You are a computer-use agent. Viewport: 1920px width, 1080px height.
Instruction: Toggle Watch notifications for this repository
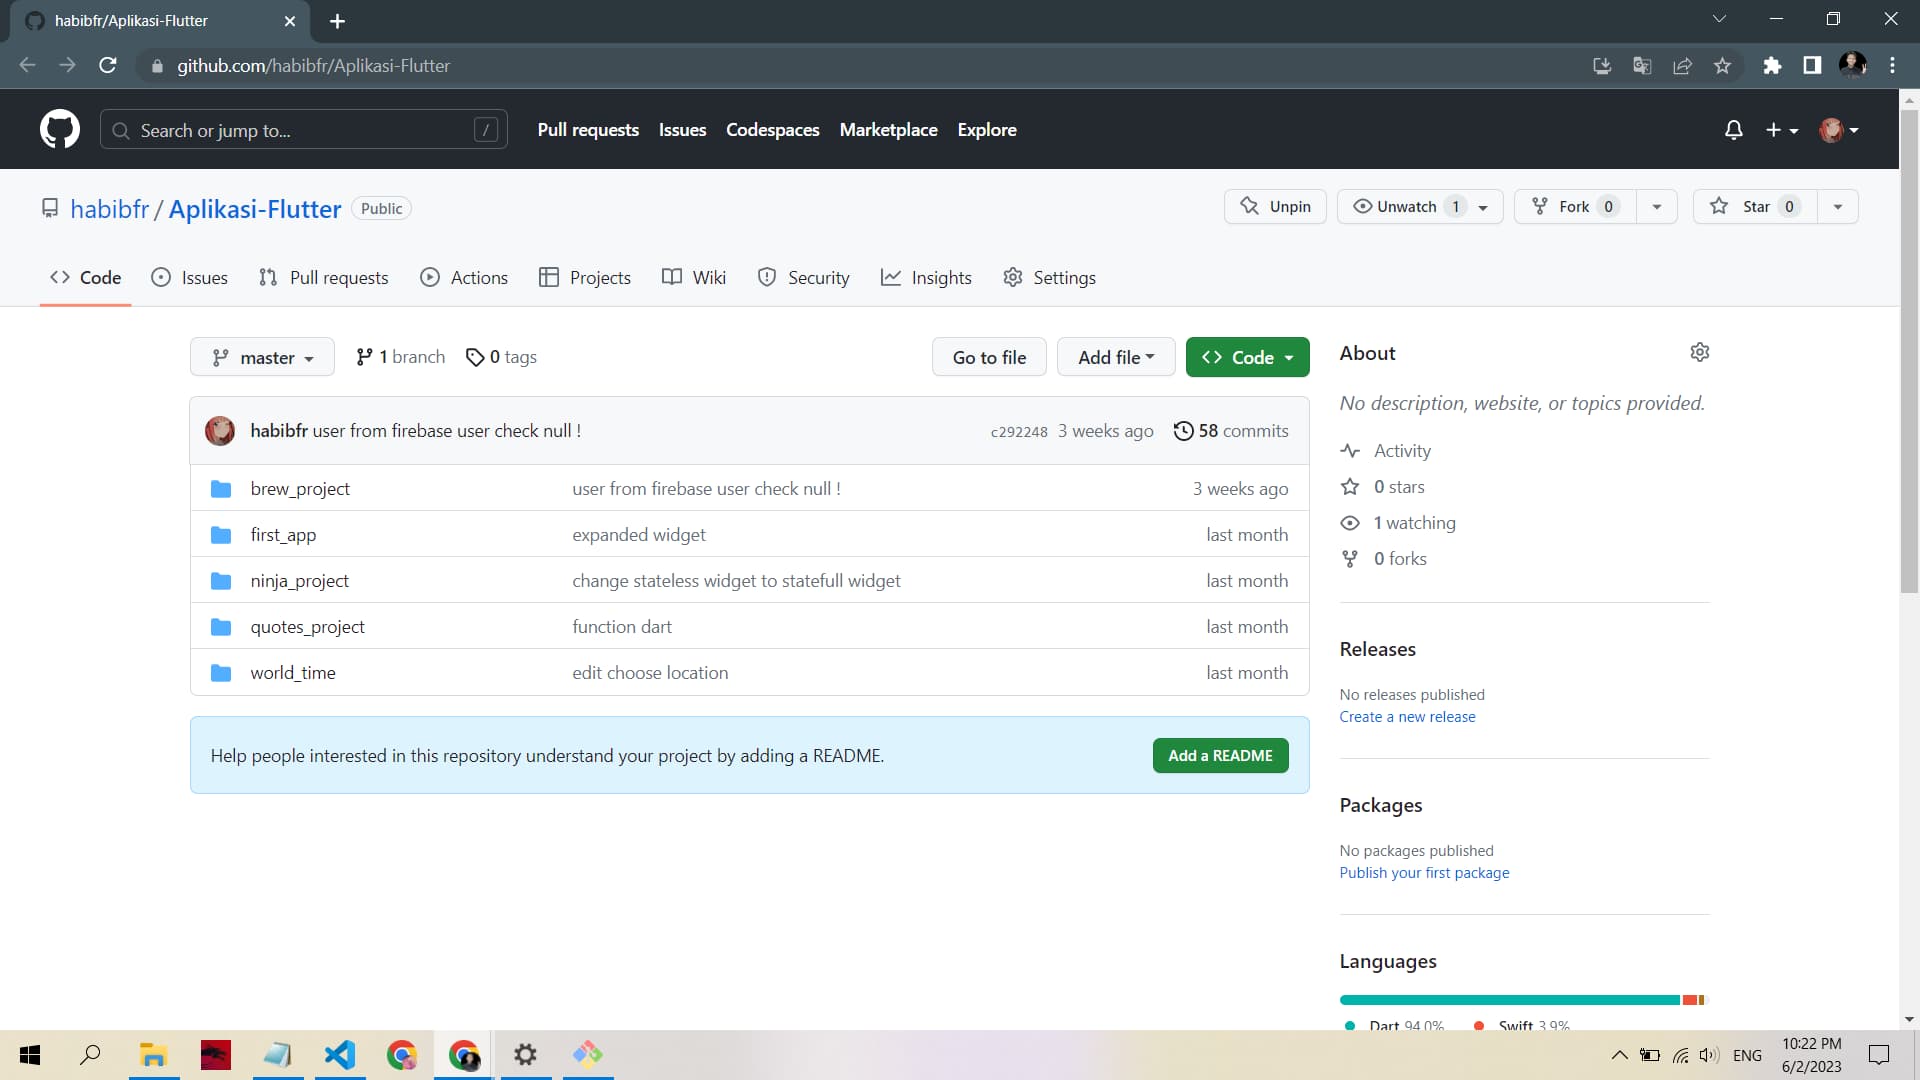click(x=1406, y=207)
